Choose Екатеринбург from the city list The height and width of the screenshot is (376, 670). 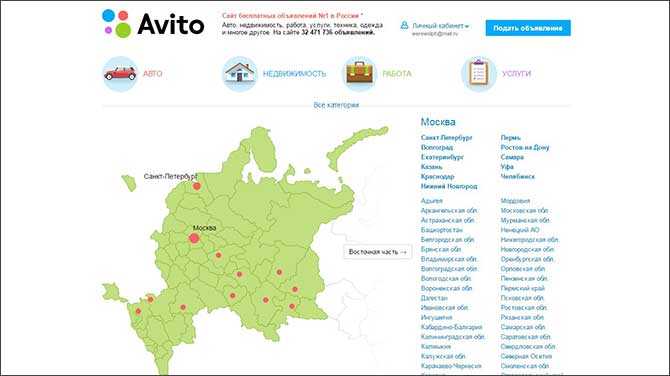tap(442, 157)
